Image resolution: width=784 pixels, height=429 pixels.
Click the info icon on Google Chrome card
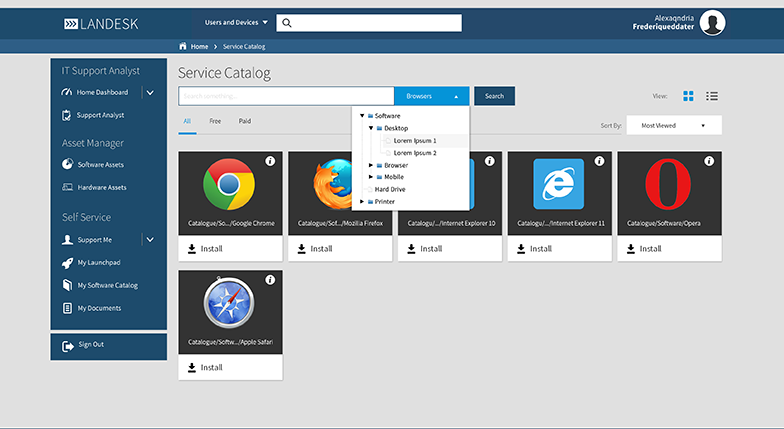[x=270, y=161]
